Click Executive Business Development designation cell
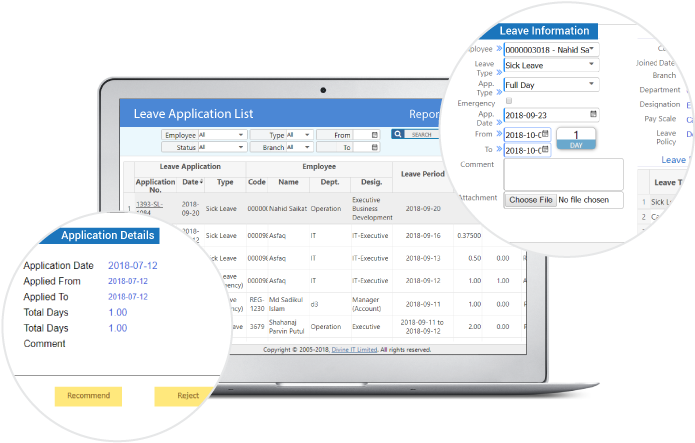The width and height of the screenshot is (695, 443). pyautogui.click(x=372, y=208)
